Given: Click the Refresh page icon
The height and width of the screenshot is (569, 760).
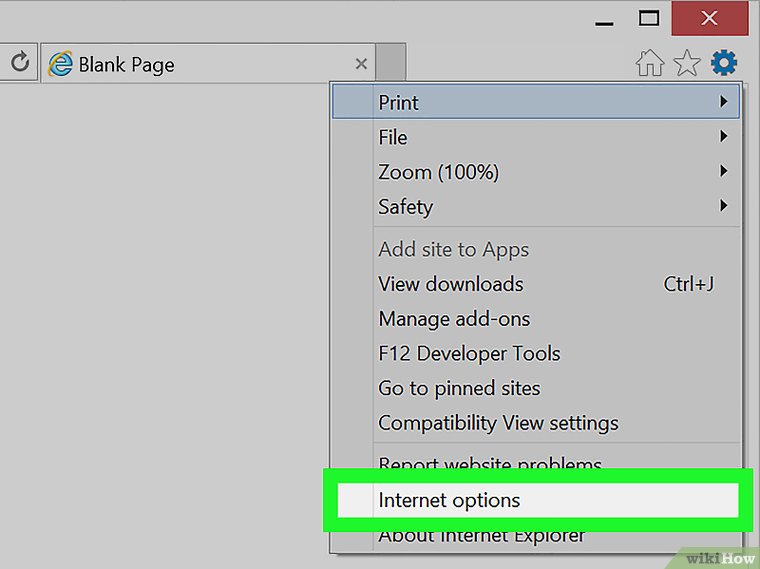Looking at the screenshot, I should click(x=19, y=64).
